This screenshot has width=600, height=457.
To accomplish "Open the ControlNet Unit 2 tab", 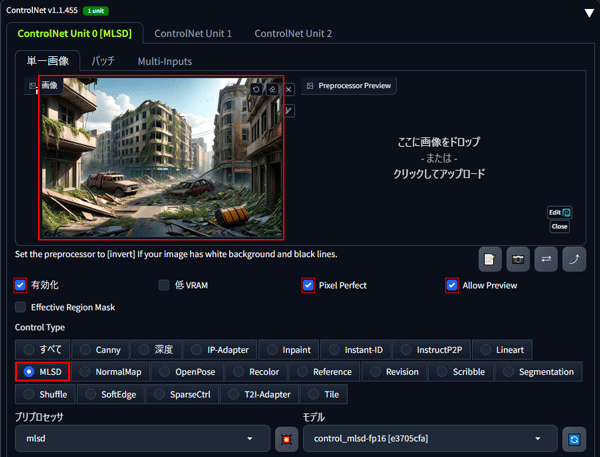I will (x=293, y=34).
